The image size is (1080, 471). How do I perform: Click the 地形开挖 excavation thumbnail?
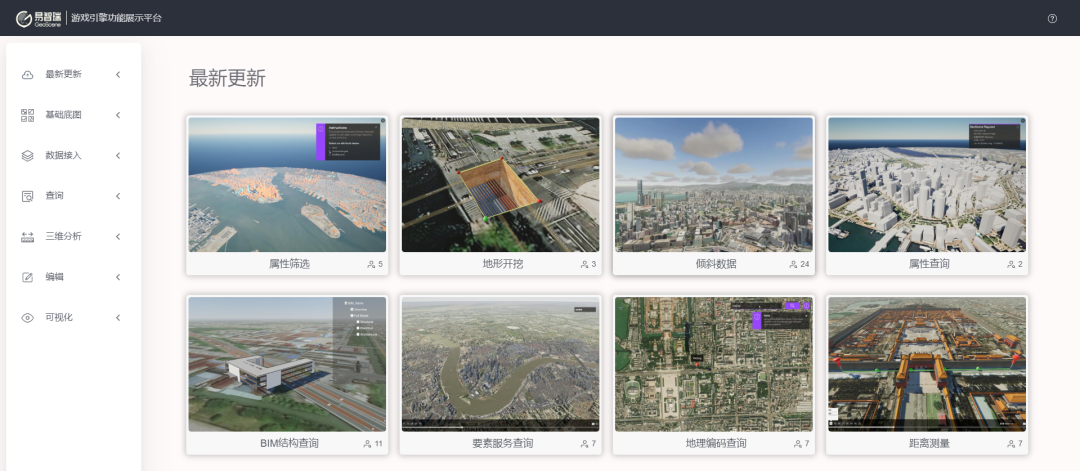pyautogui.click(x=501, y=185)
